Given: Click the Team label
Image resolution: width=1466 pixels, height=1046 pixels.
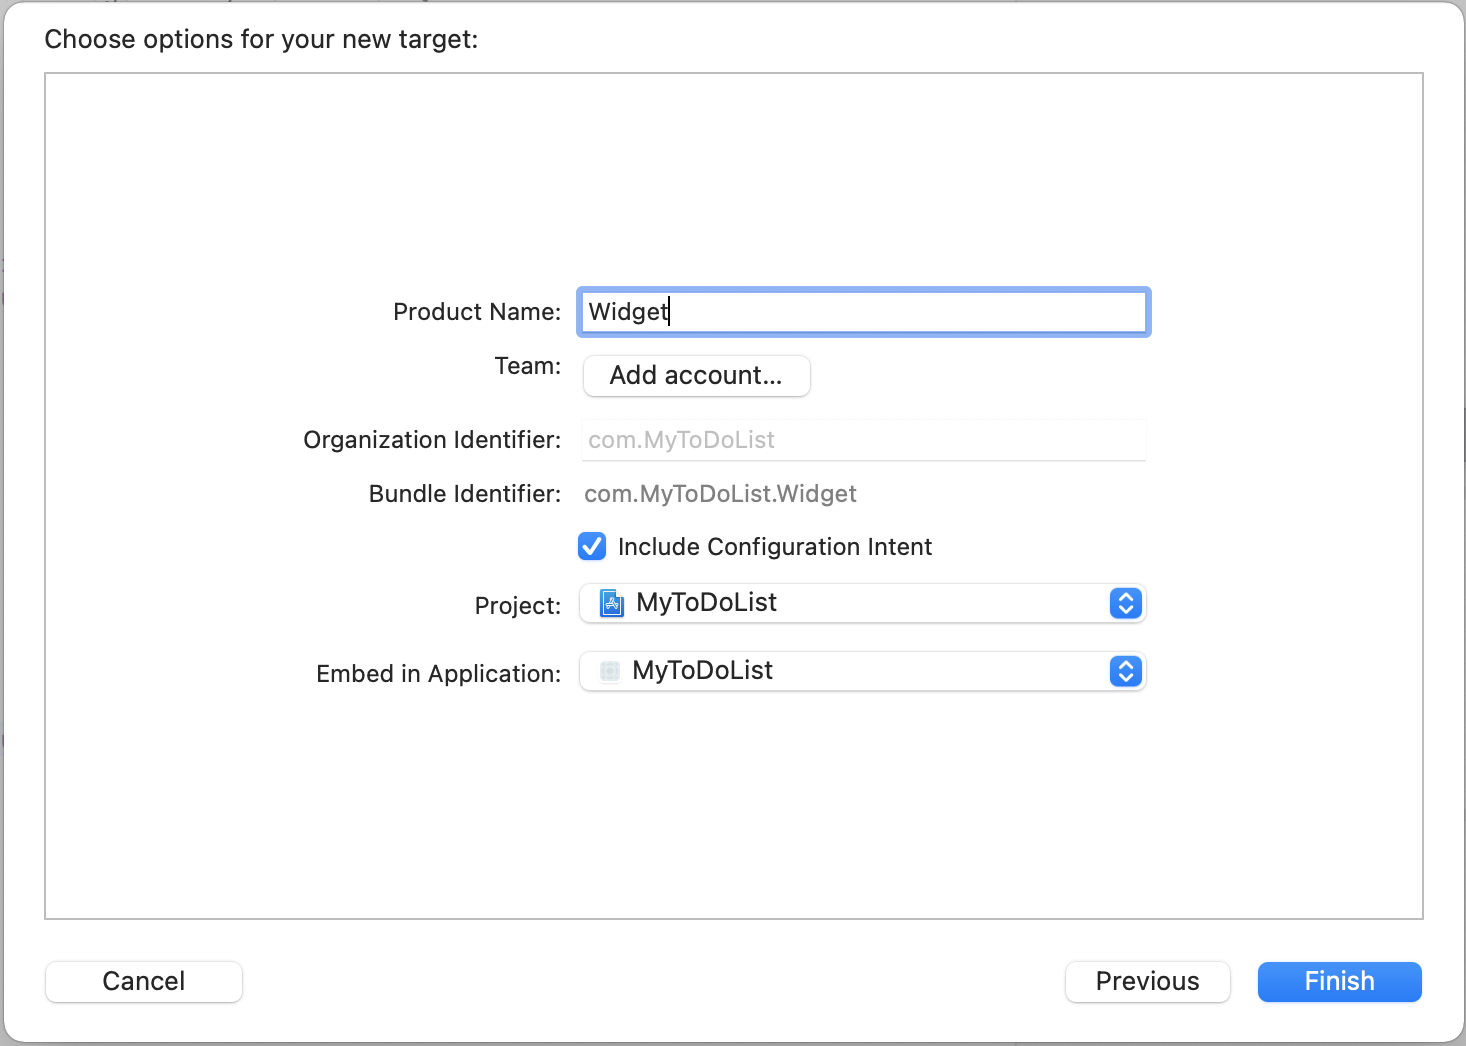Looking at the screenshot, I should (527, 366).
